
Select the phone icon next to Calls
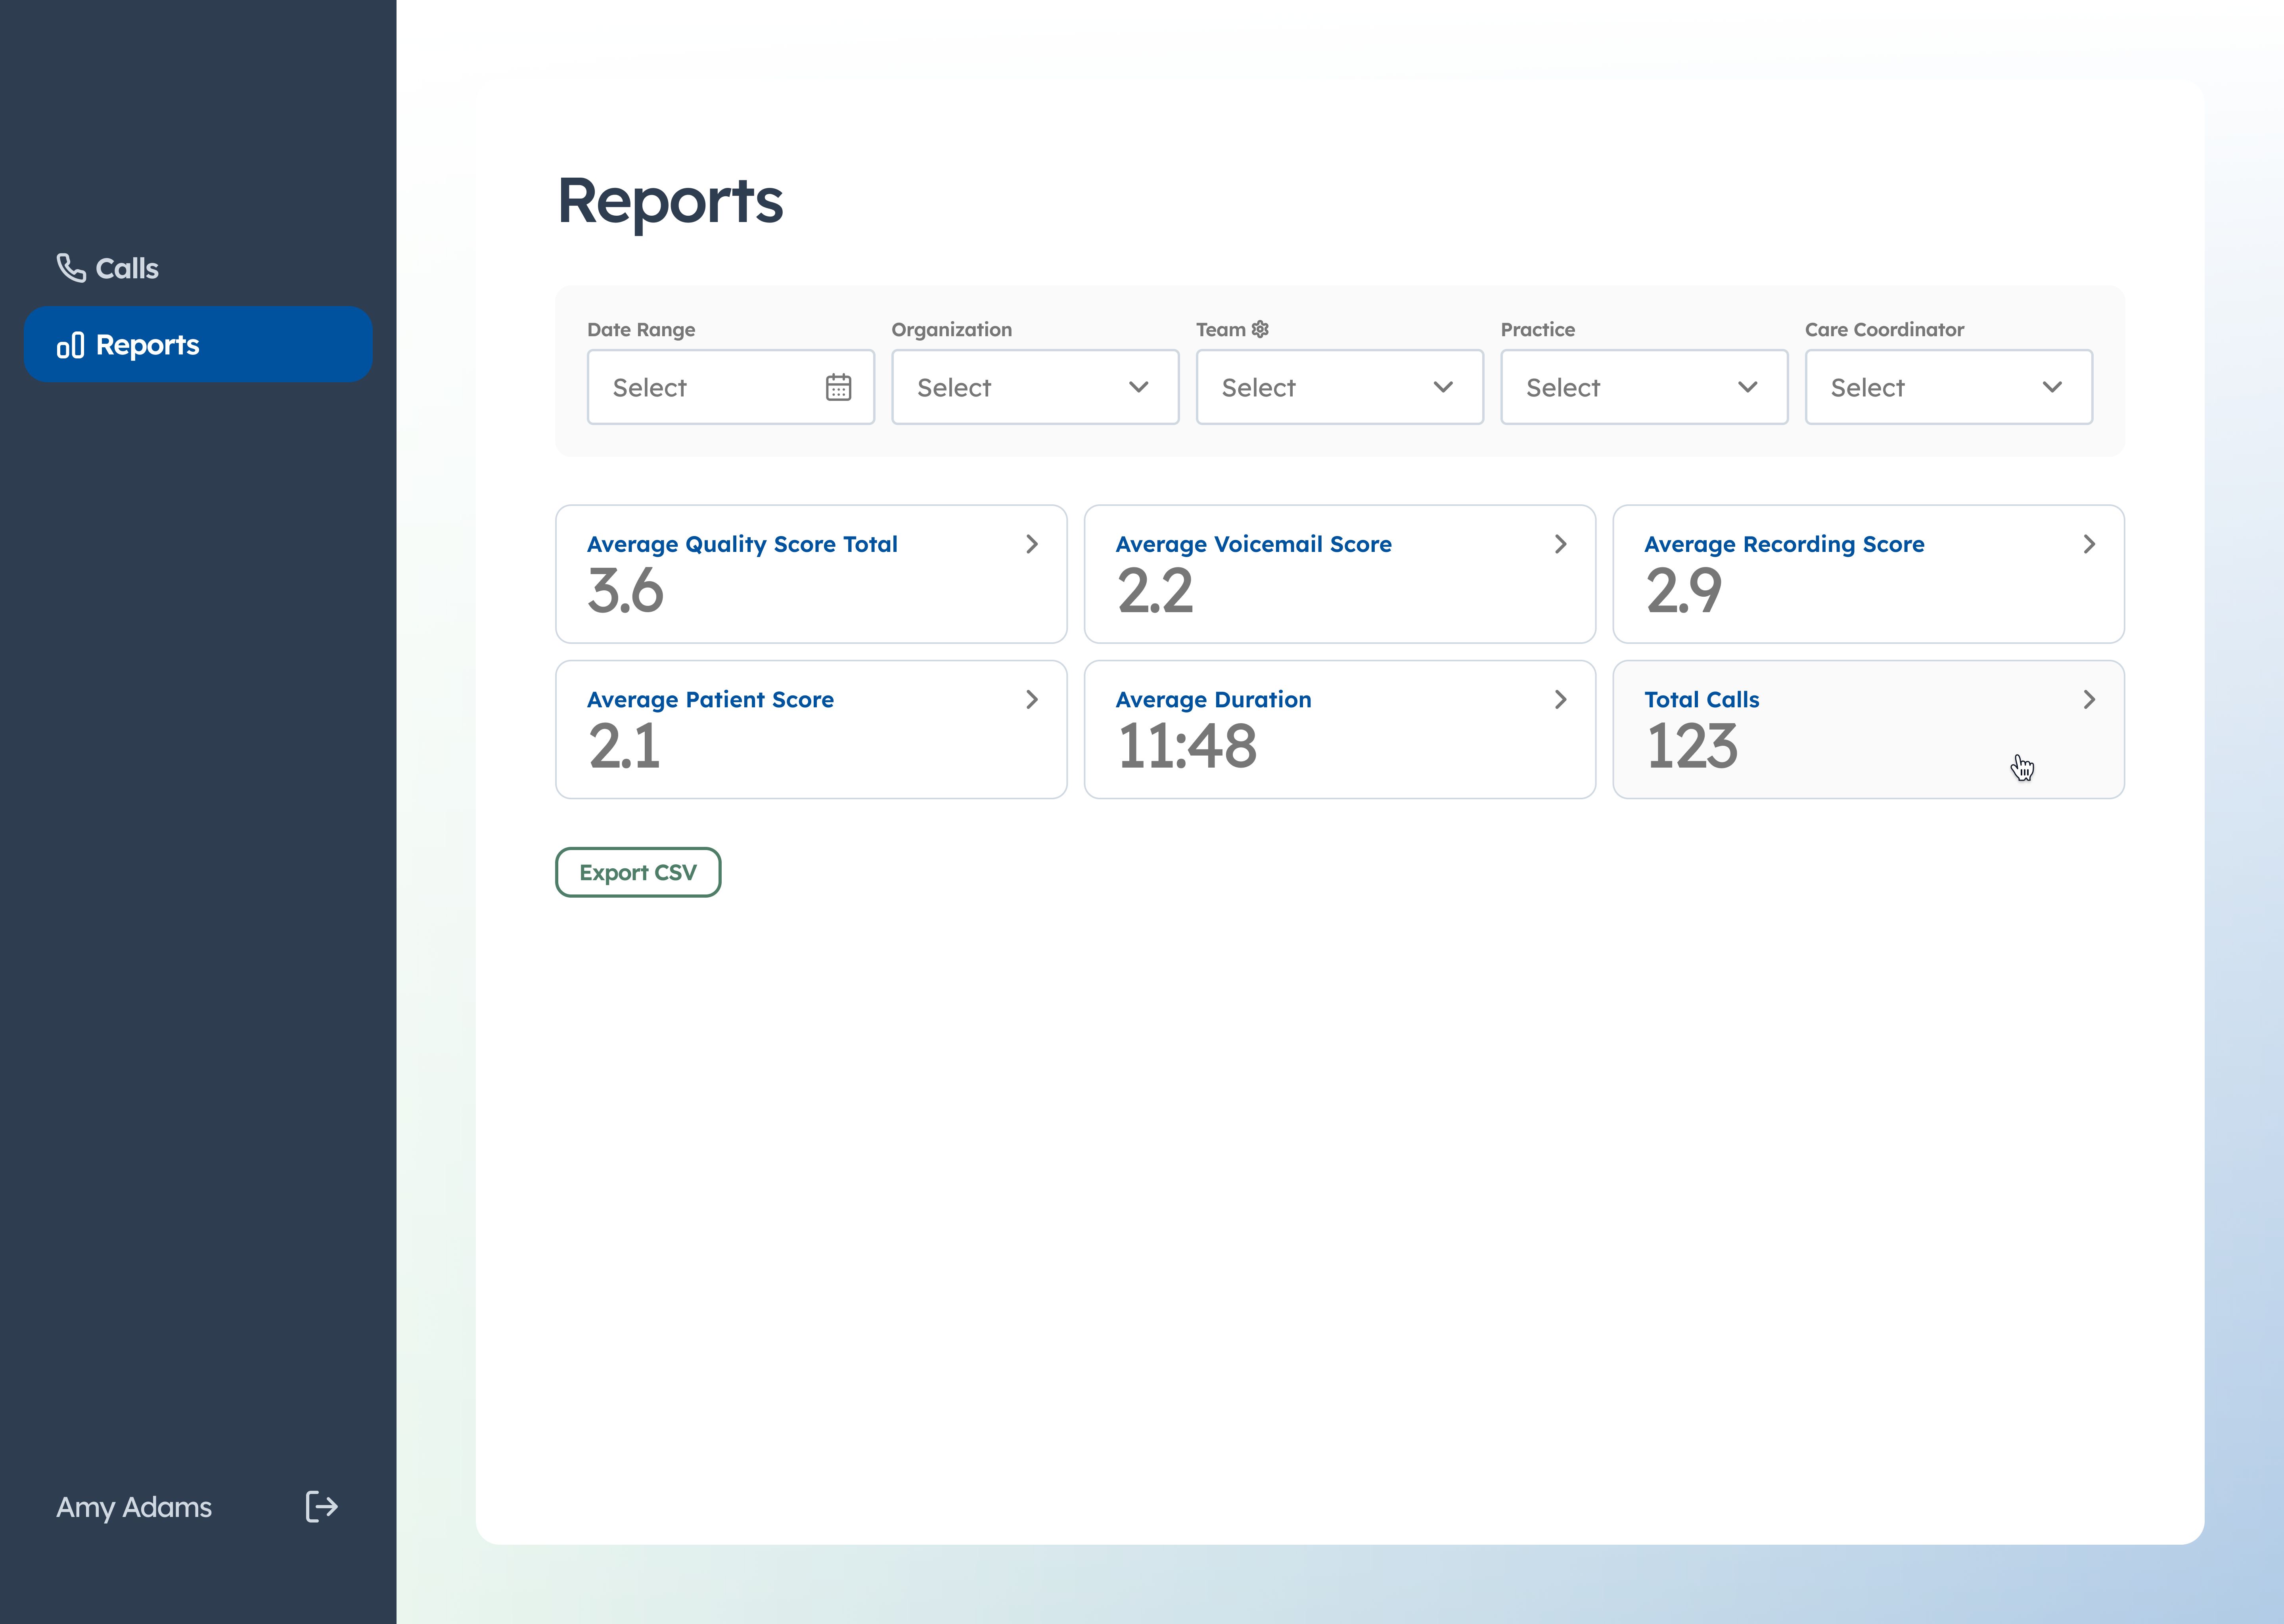(x=71, y=267)
